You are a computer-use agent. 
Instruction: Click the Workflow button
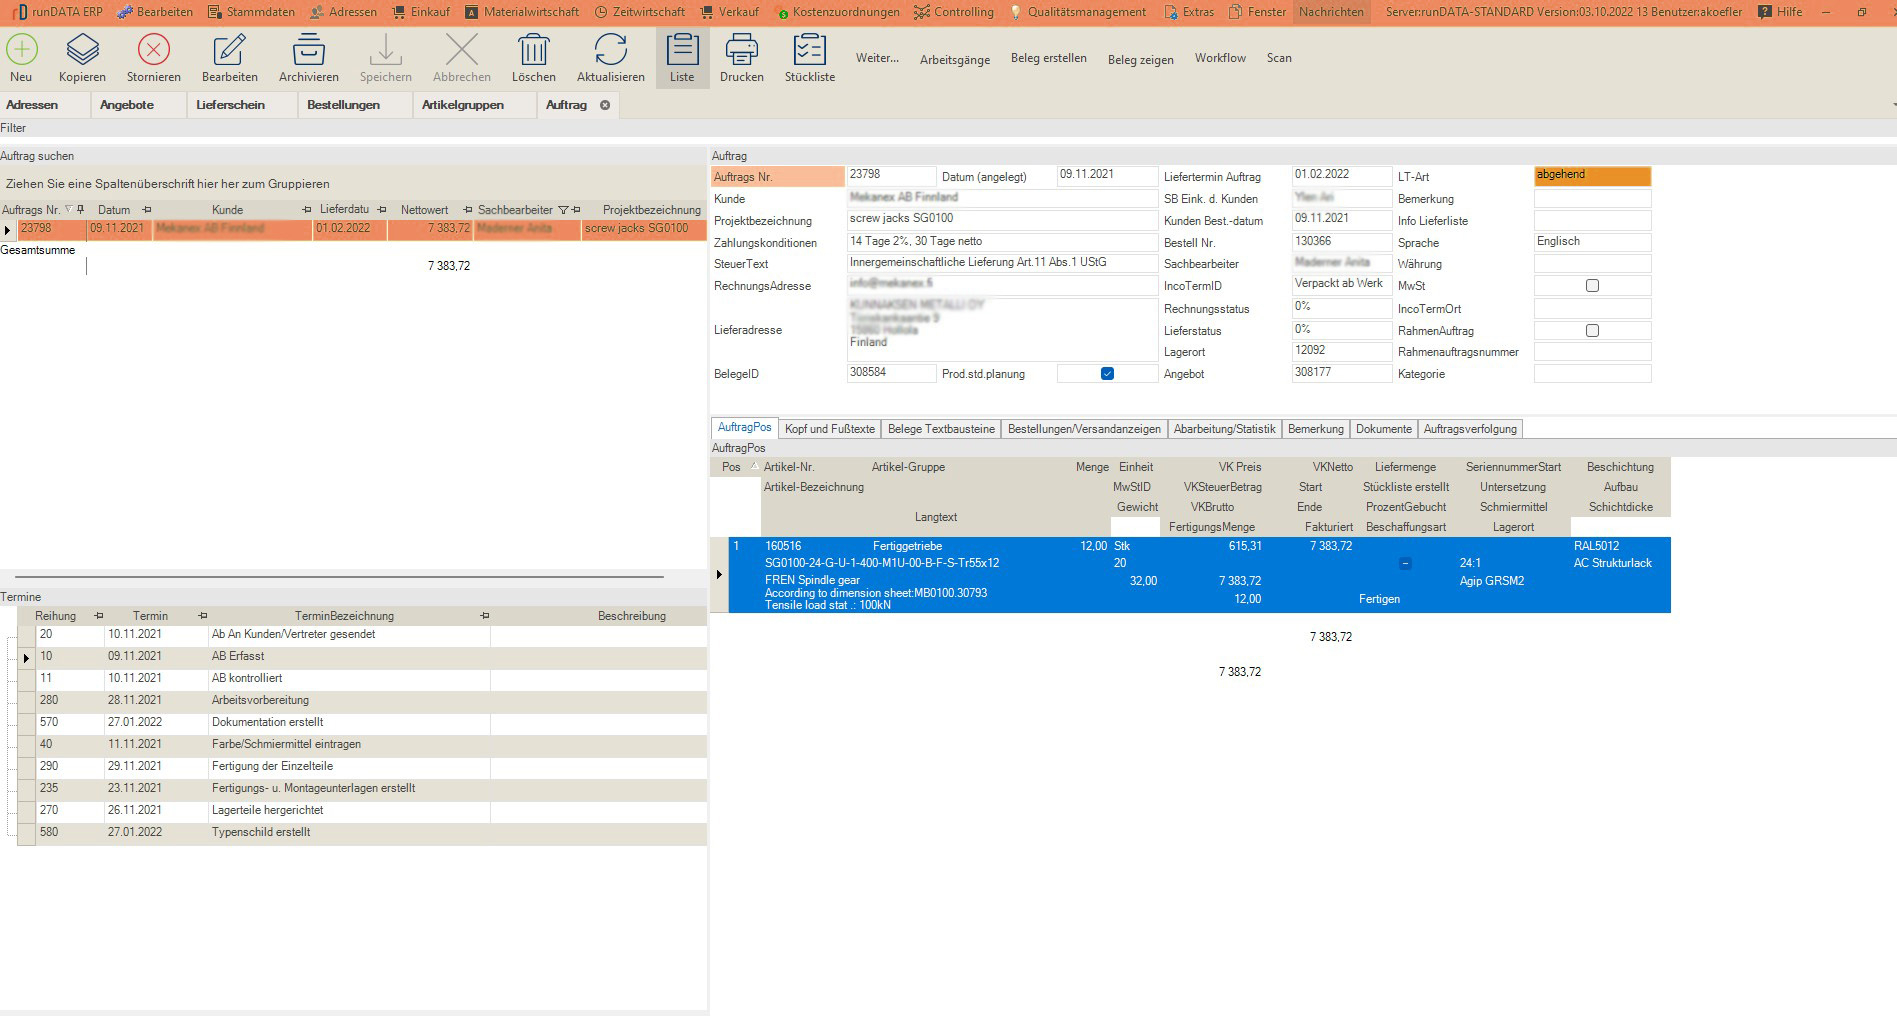(1220, 58)
